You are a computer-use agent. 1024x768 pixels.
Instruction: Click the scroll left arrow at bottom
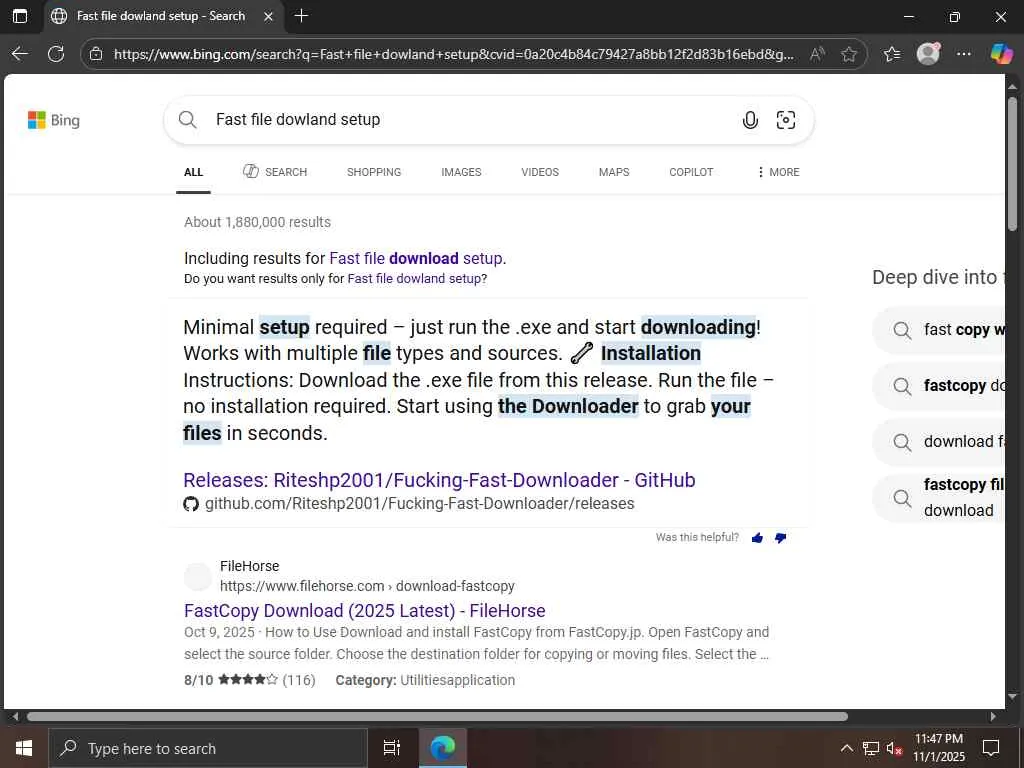tap(15, 716)
